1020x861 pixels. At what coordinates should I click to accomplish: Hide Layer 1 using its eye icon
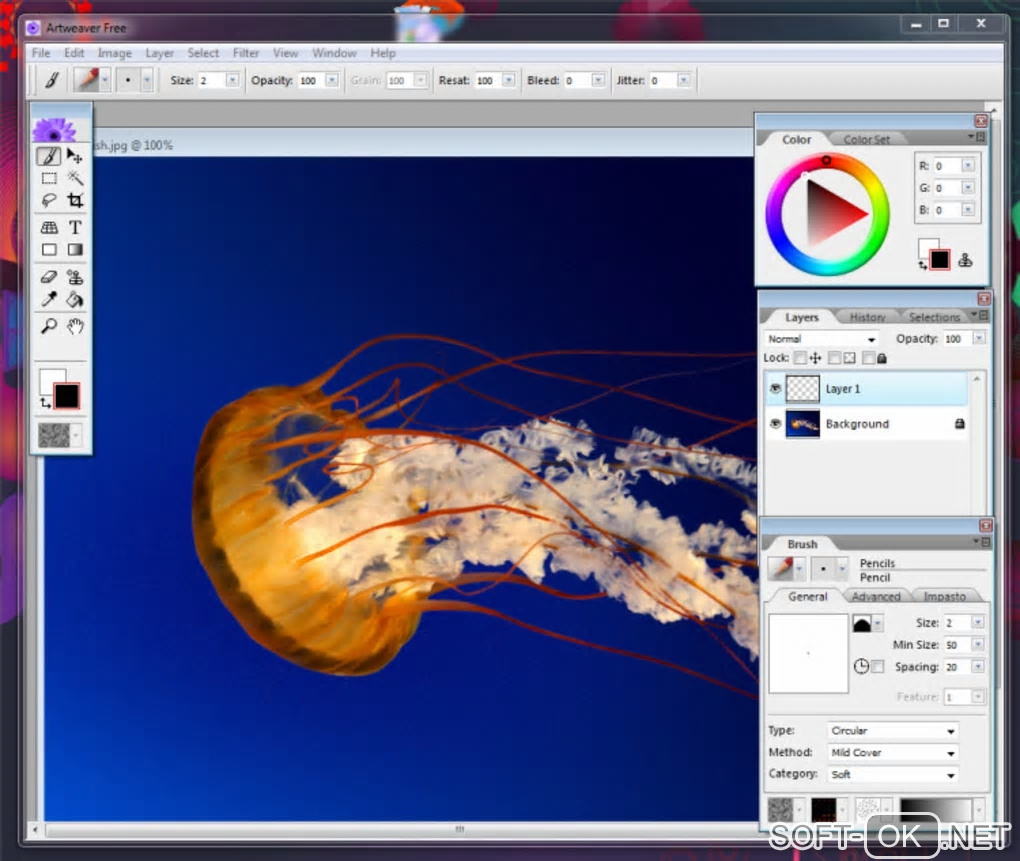[x=774, y=389]
